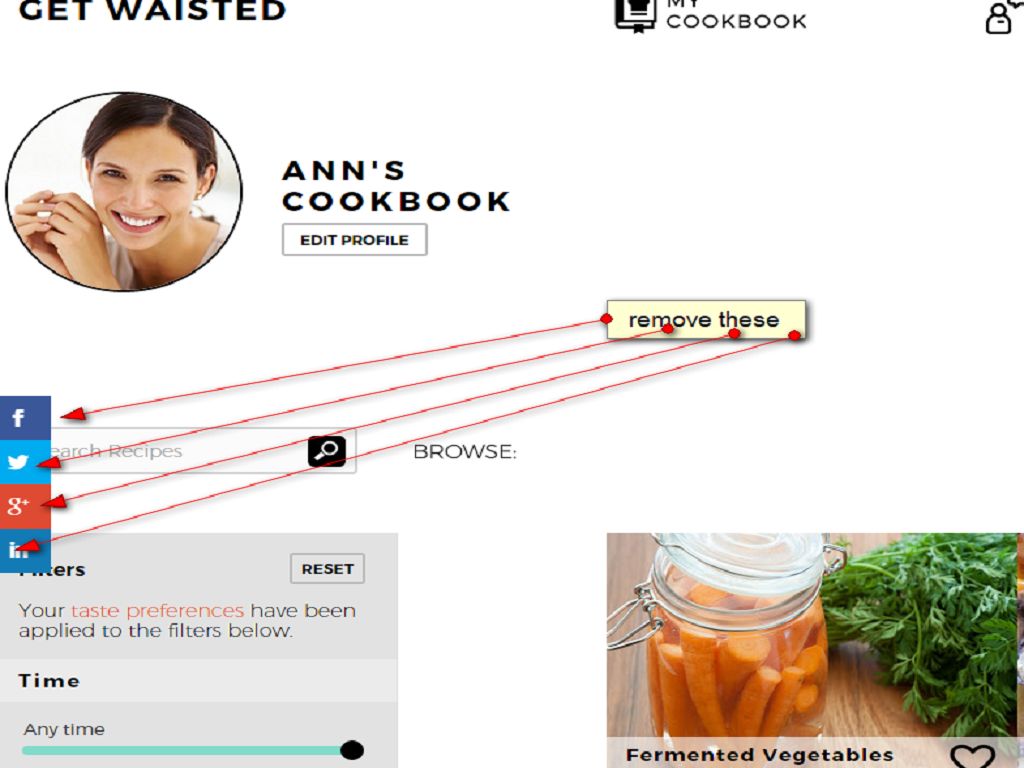Open the My Cookbook menu item
The image size is (1024, 768).
736,16
